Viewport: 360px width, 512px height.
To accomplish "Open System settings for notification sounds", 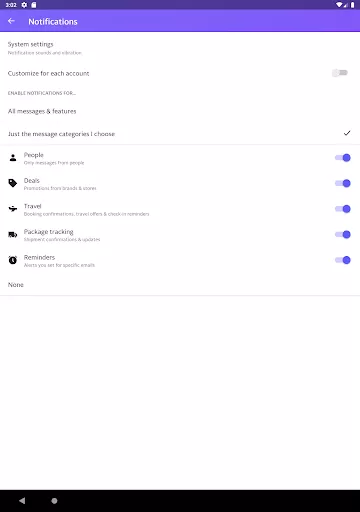I will (180, 48).
